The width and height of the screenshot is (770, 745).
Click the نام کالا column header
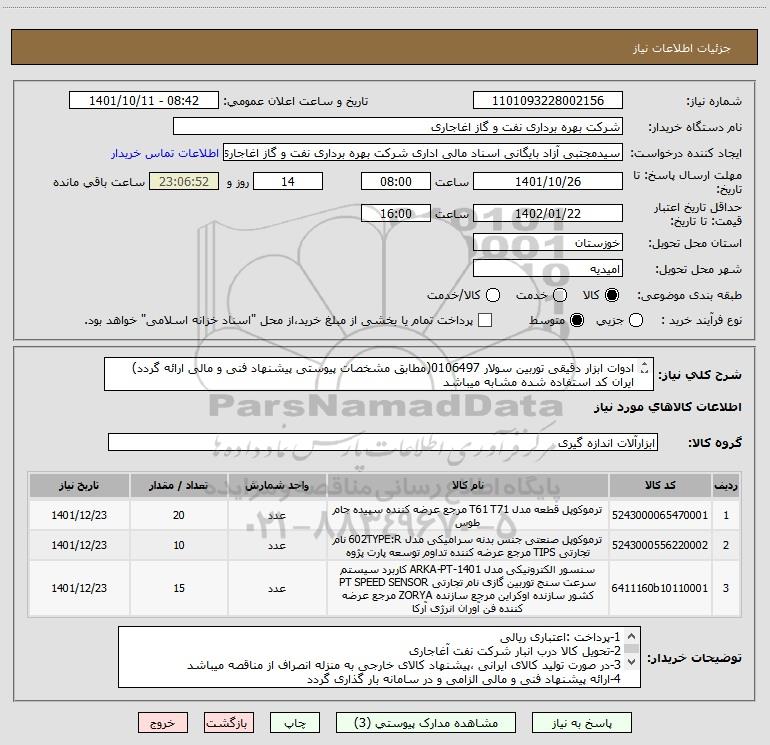468,486
